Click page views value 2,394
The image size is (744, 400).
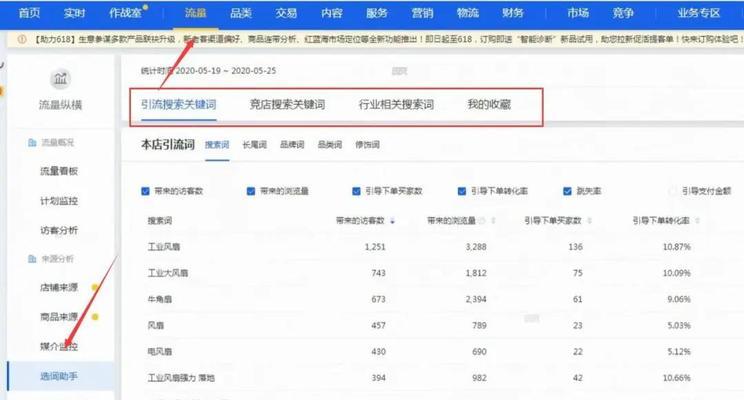(476, 299)
